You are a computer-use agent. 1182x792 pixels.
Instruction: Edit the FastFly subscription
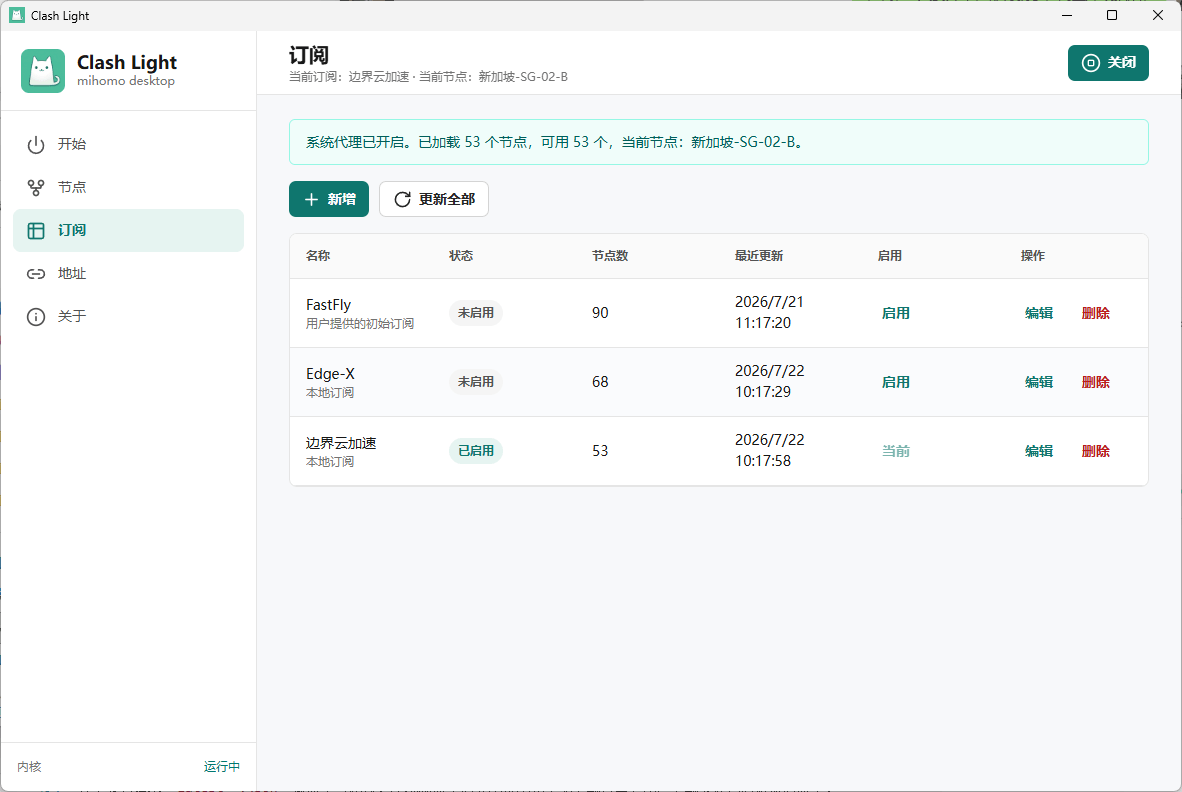1039,313
